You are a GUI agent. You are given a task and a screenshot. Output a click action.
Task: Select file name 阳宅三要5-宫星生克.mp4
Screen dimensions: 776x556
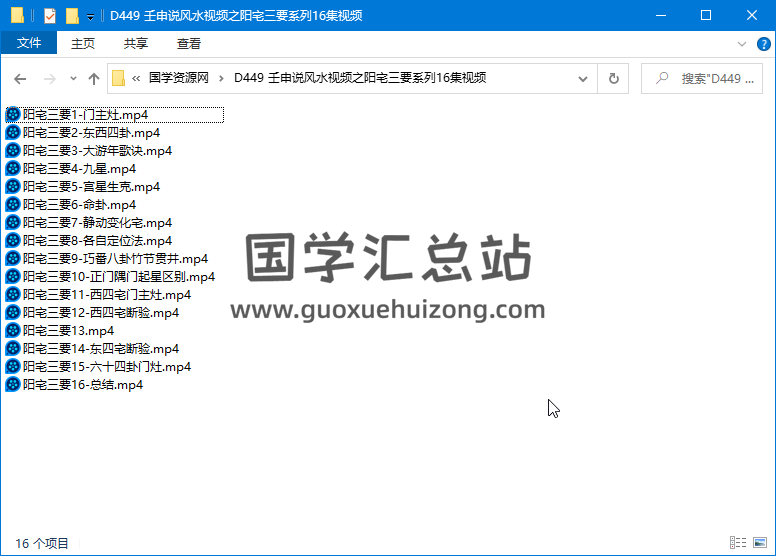[x=91, y=187]
